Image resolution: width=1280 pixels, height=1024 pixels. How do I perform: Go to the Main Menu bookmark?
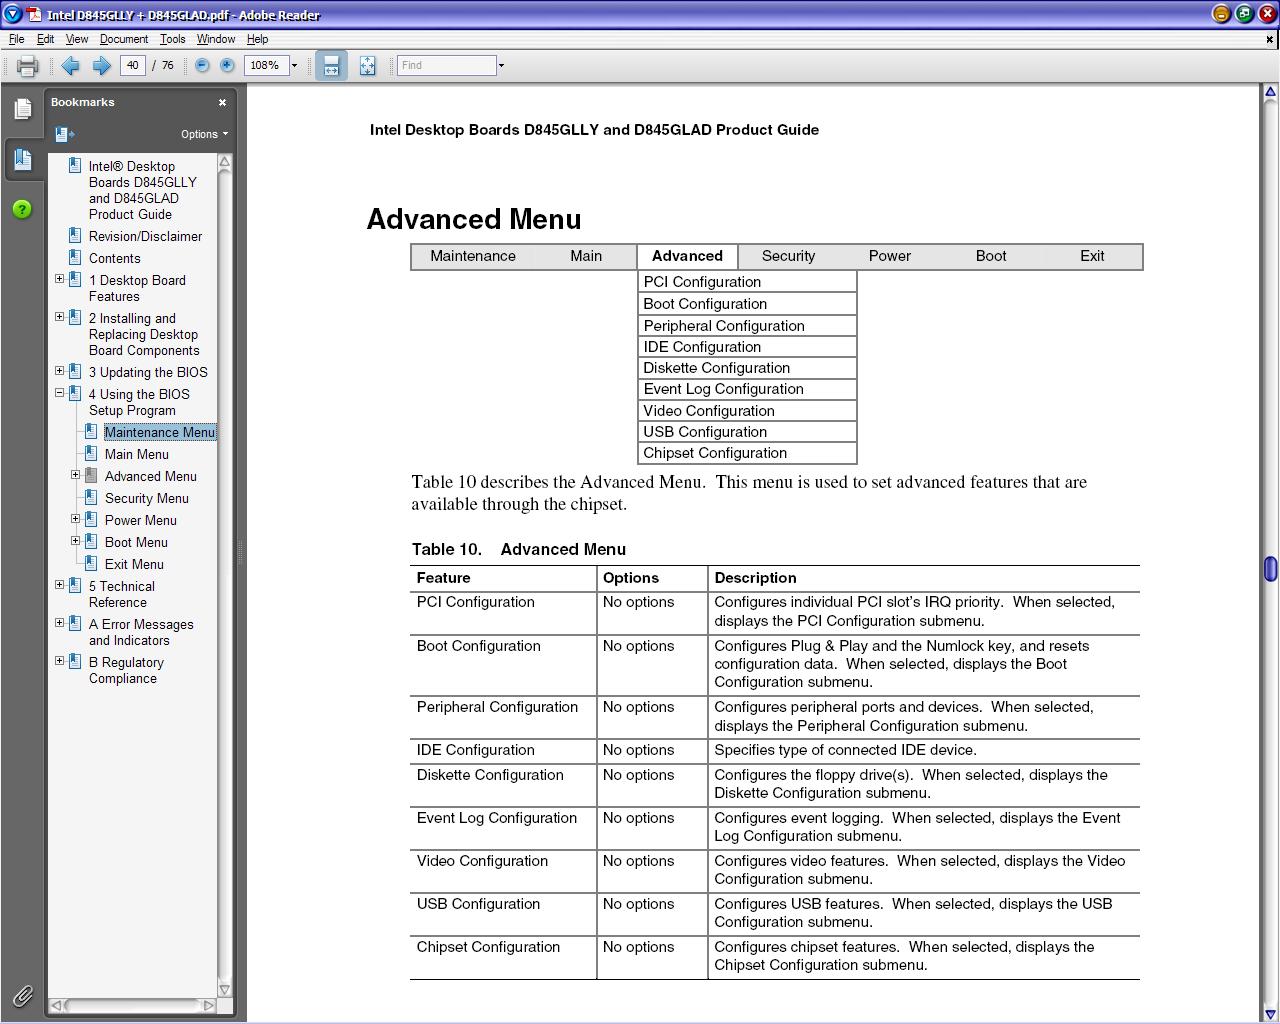click(x=137, y=454)
